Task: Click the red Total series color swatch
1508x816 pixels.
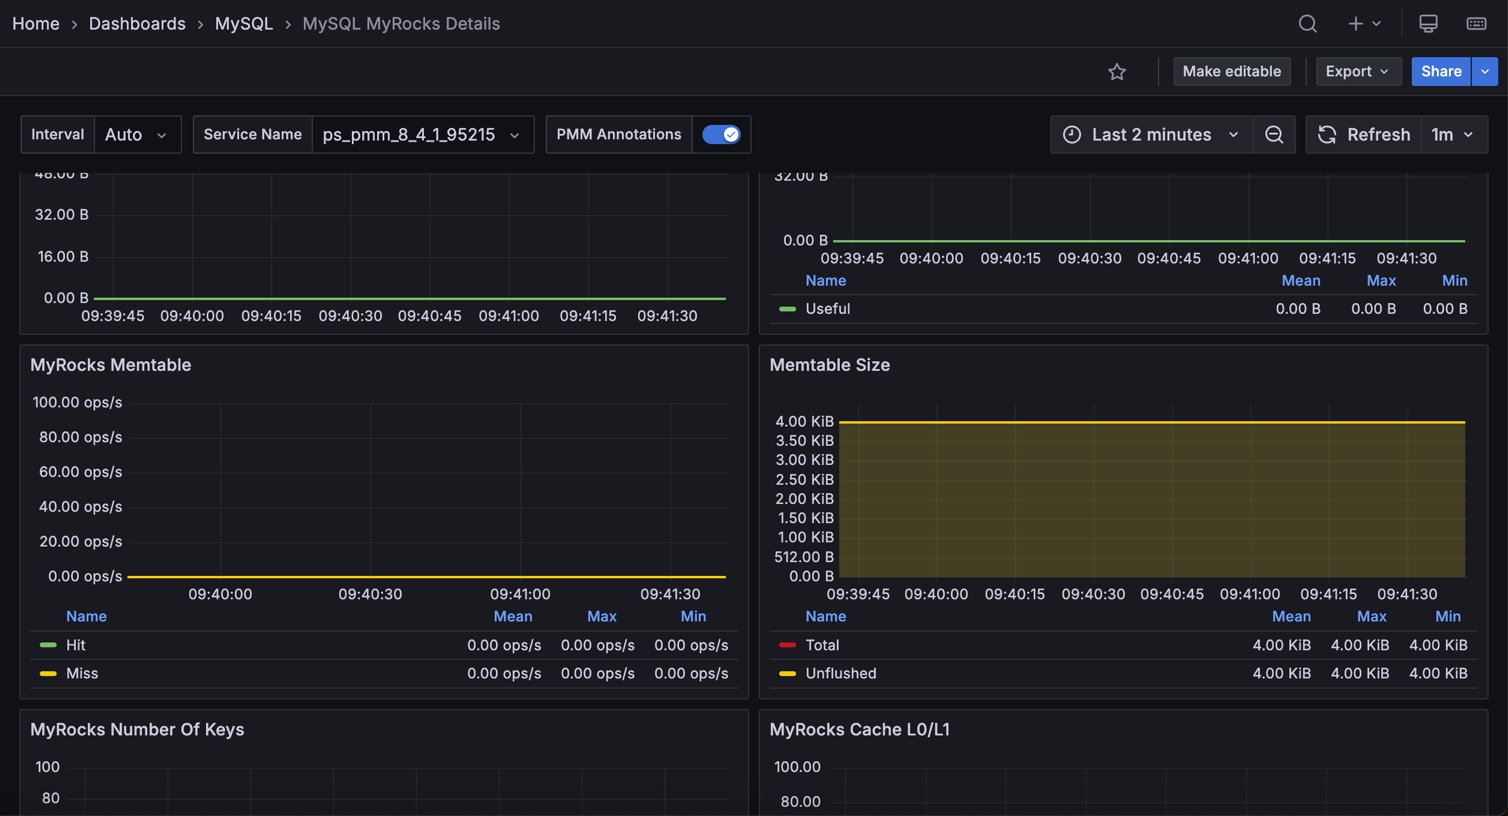Action: click(787, 645)
